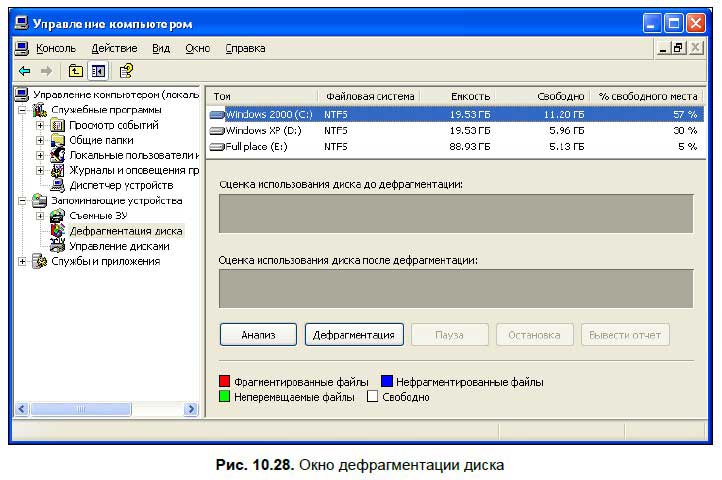Click the red Фрагментированные файлы swatch
Viewport: 722px width, 480px height.
pyautogui.click(x=224, y=381)
